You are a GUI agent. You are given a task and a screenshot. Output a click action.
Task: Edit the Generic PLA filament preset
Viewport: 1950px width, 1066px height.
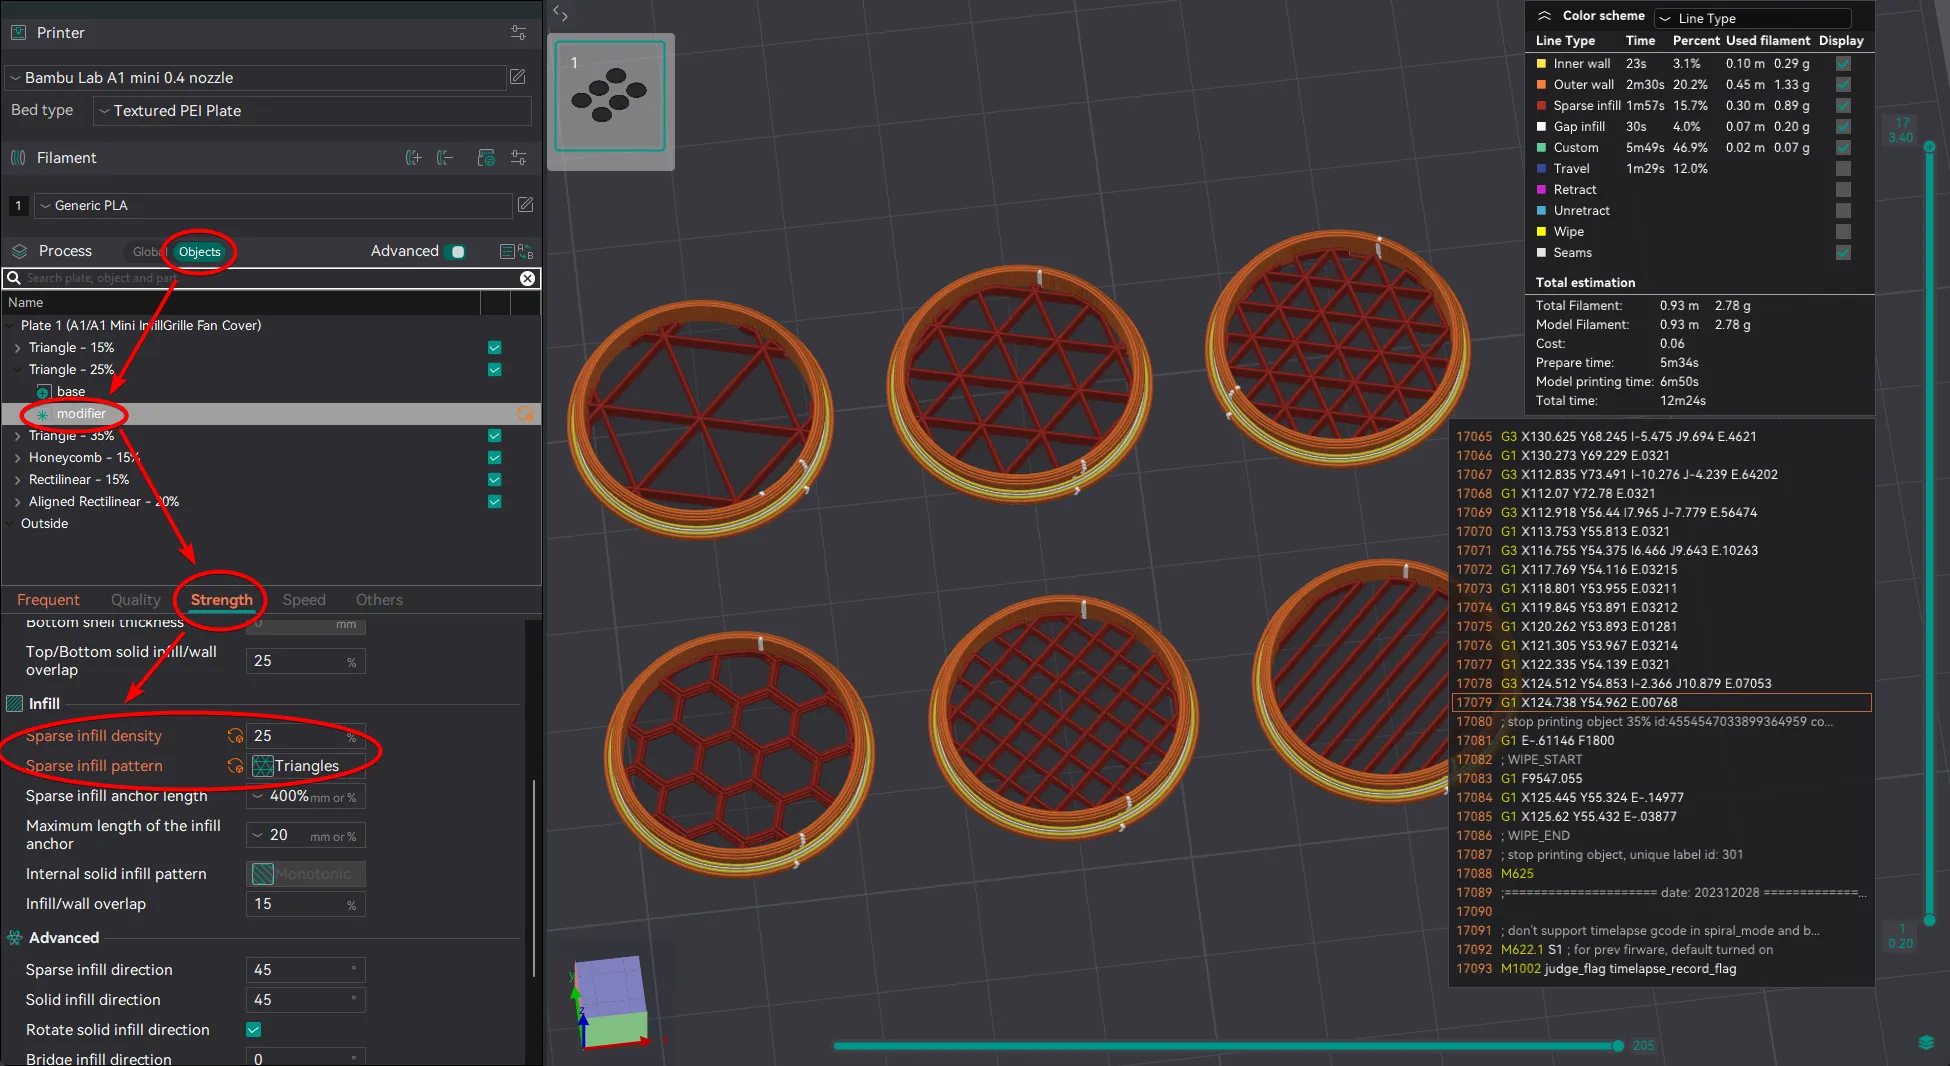pos(525,205)
